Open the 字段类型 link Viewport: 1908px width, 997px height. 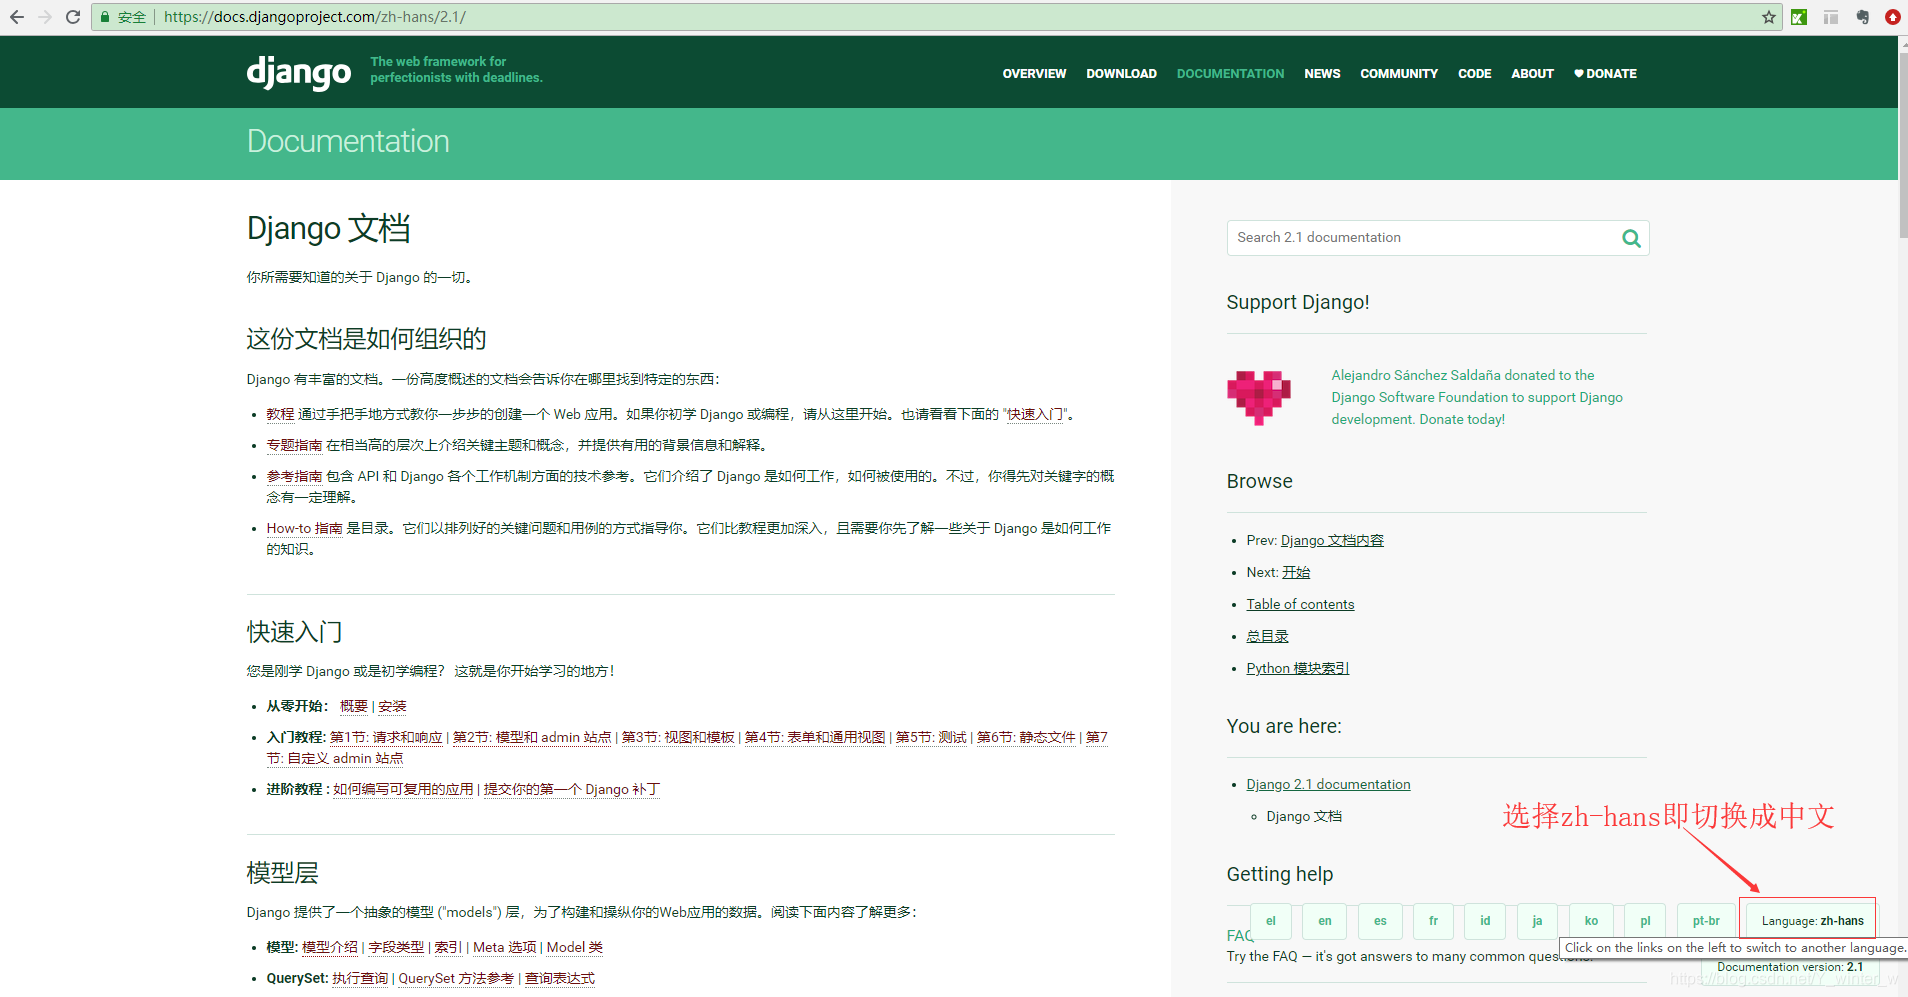(396, 947)
